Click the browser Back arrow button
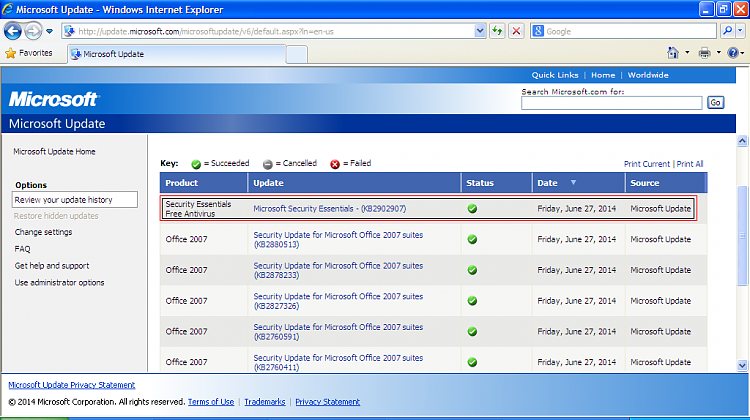This screenshot has width=750, height=420. 12,32
